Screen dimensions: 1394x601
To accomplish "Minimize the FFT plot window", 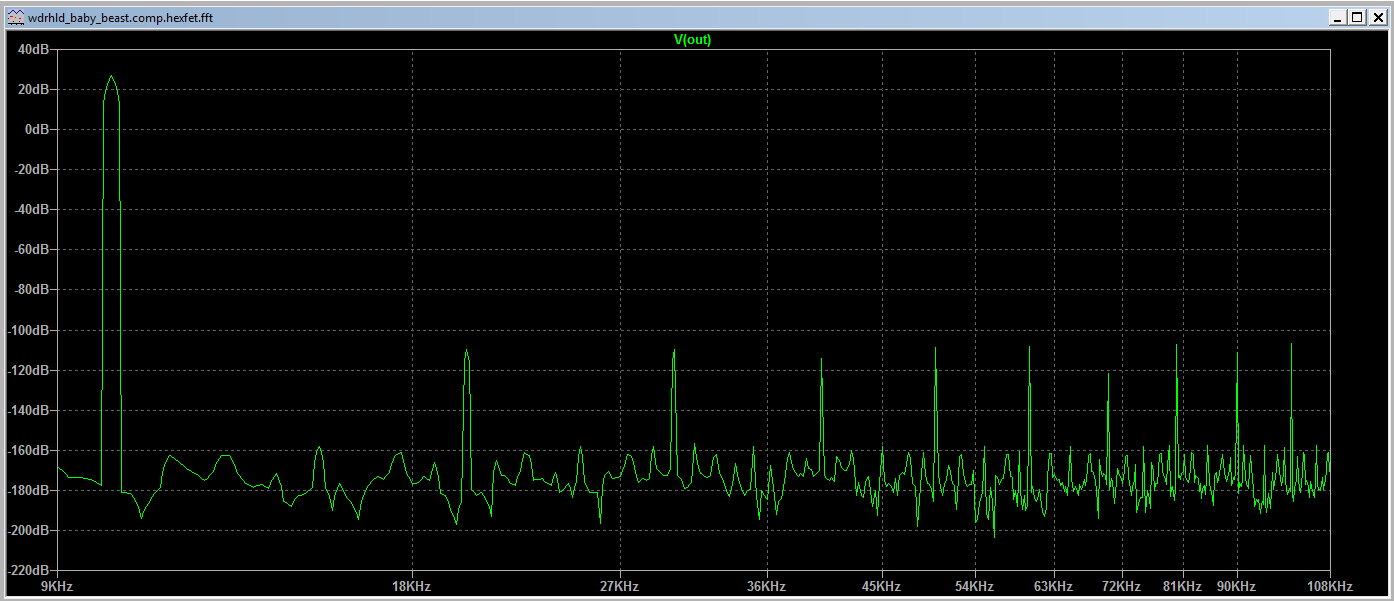I will (x=1338, y=17).
